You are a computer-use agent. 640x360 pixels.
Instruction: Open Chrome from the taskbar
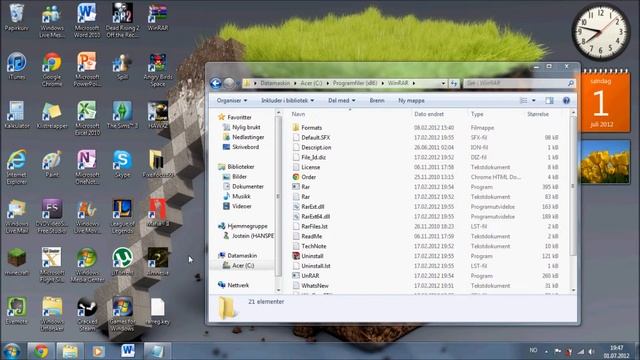pos(41,351)
